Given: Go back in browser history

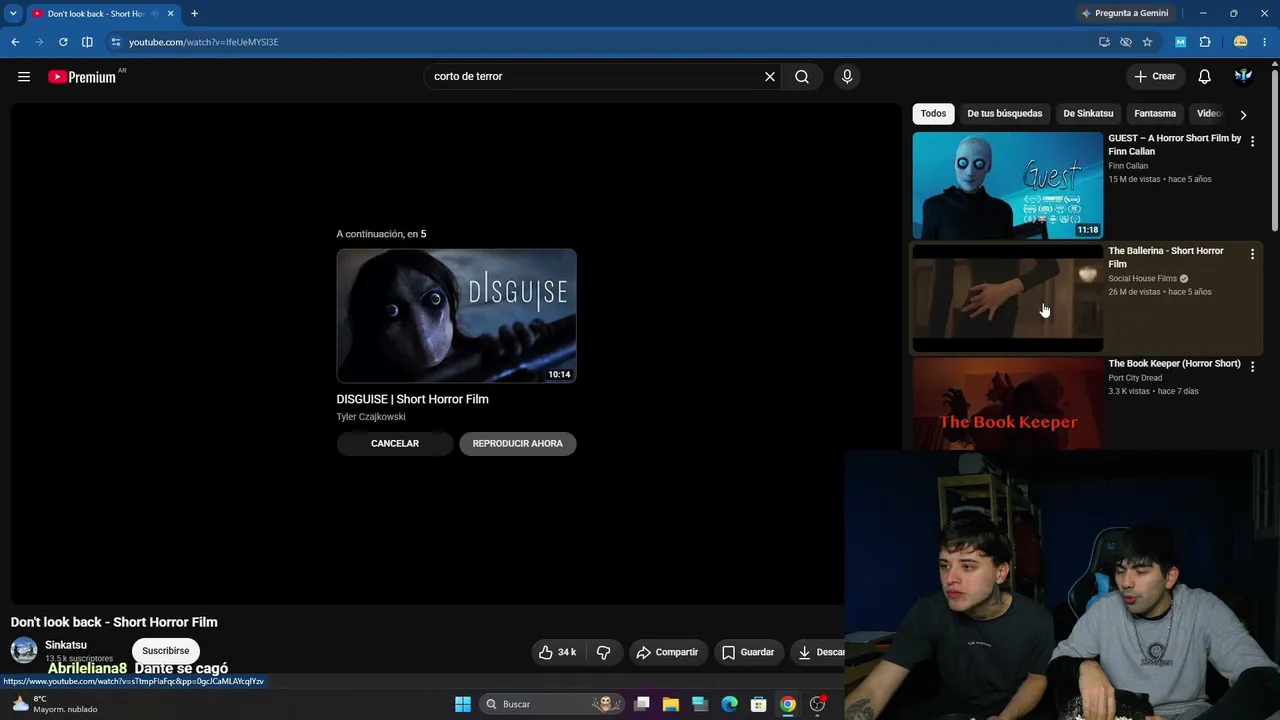Looking at the screenshot, I should (15, 42).
